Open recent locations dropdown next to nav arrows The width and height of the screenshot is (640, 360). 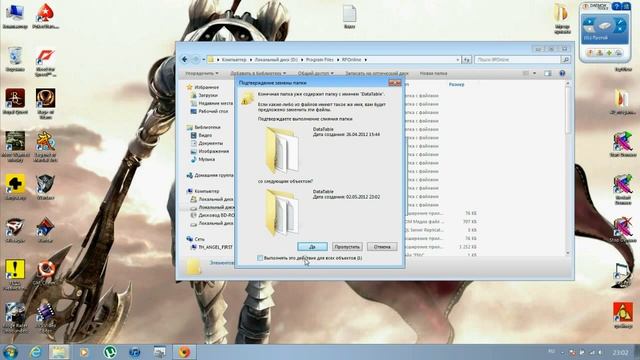(203, 60)
